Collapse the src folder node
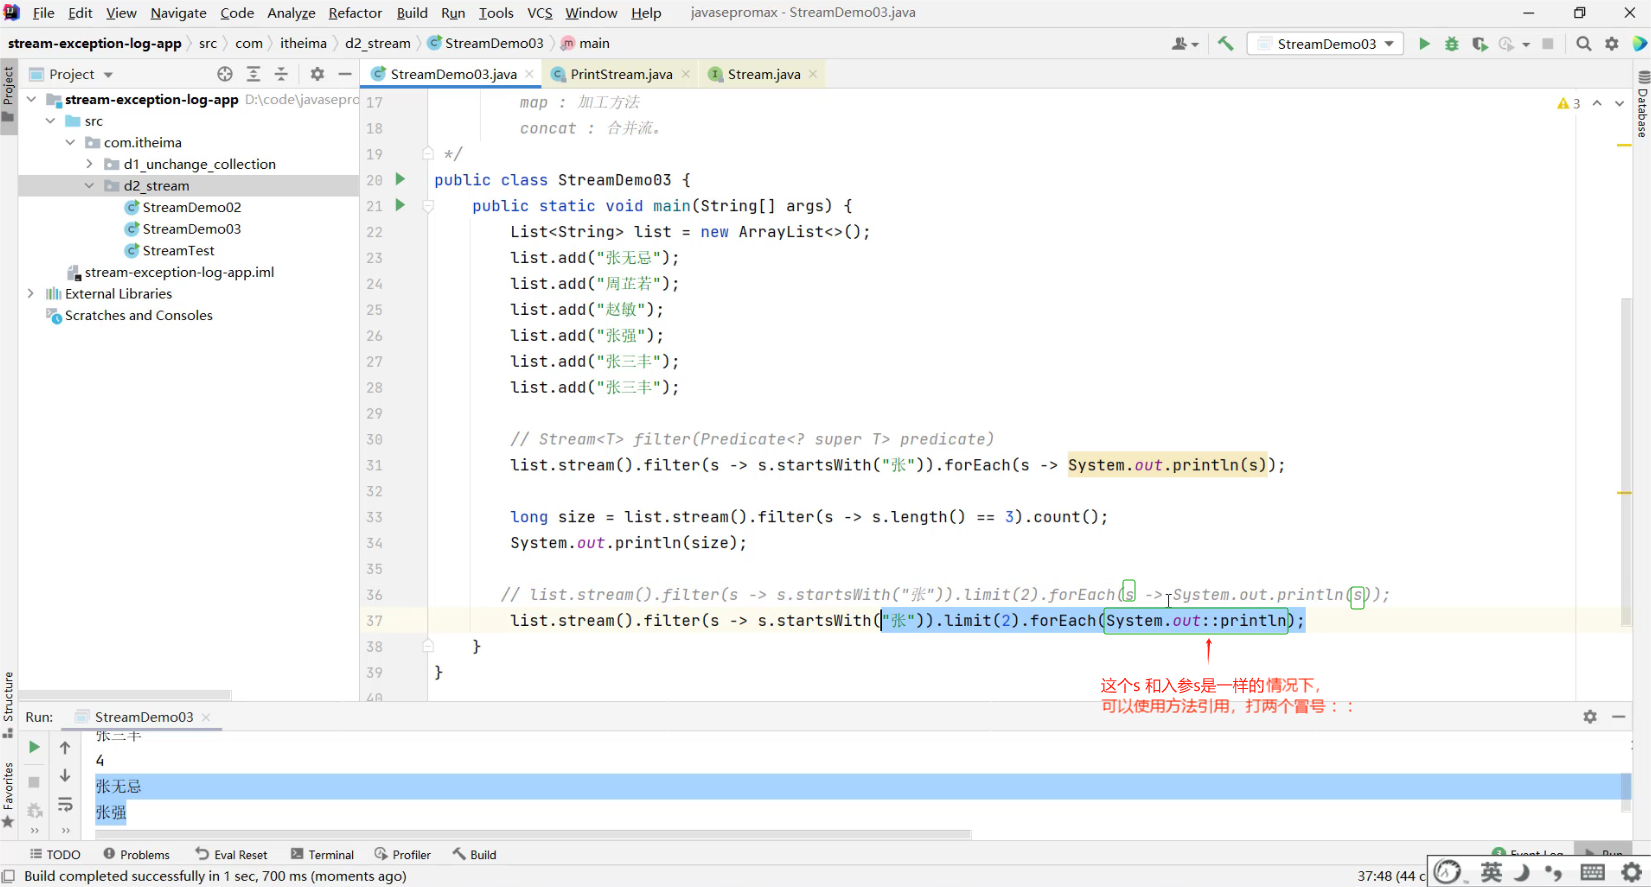Screen dimensions: 1651x887 pyautogui.click(x=50, y=121)
